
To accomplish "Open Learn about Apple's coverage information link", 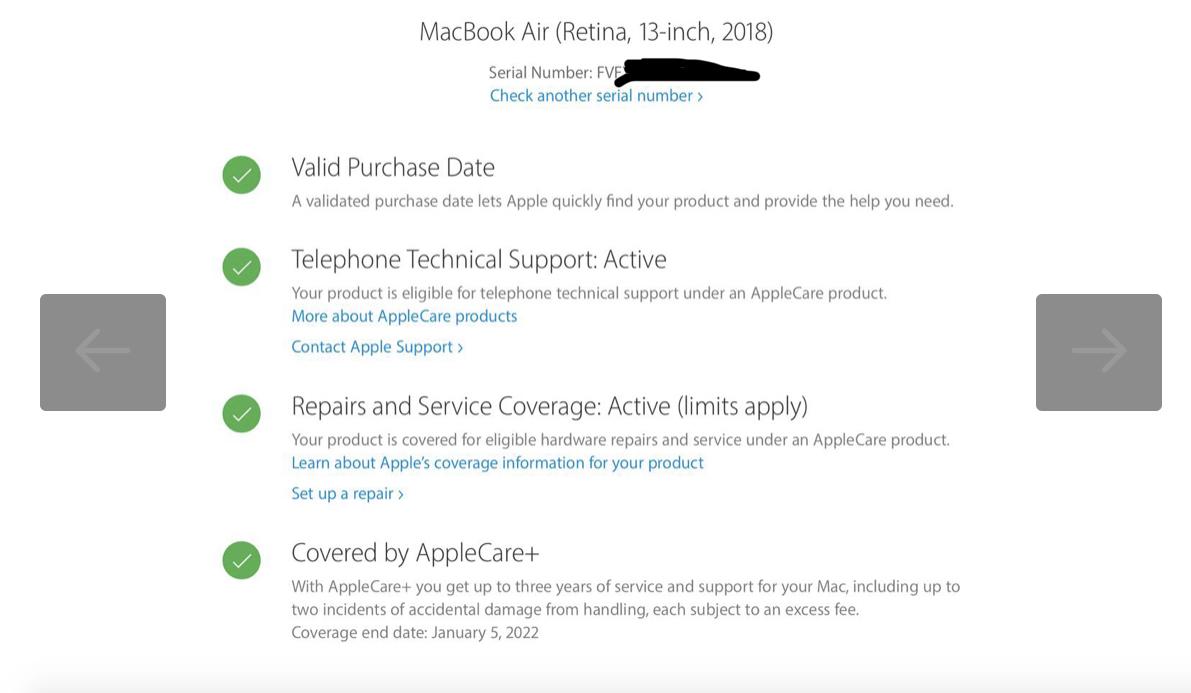I will 498,463.
